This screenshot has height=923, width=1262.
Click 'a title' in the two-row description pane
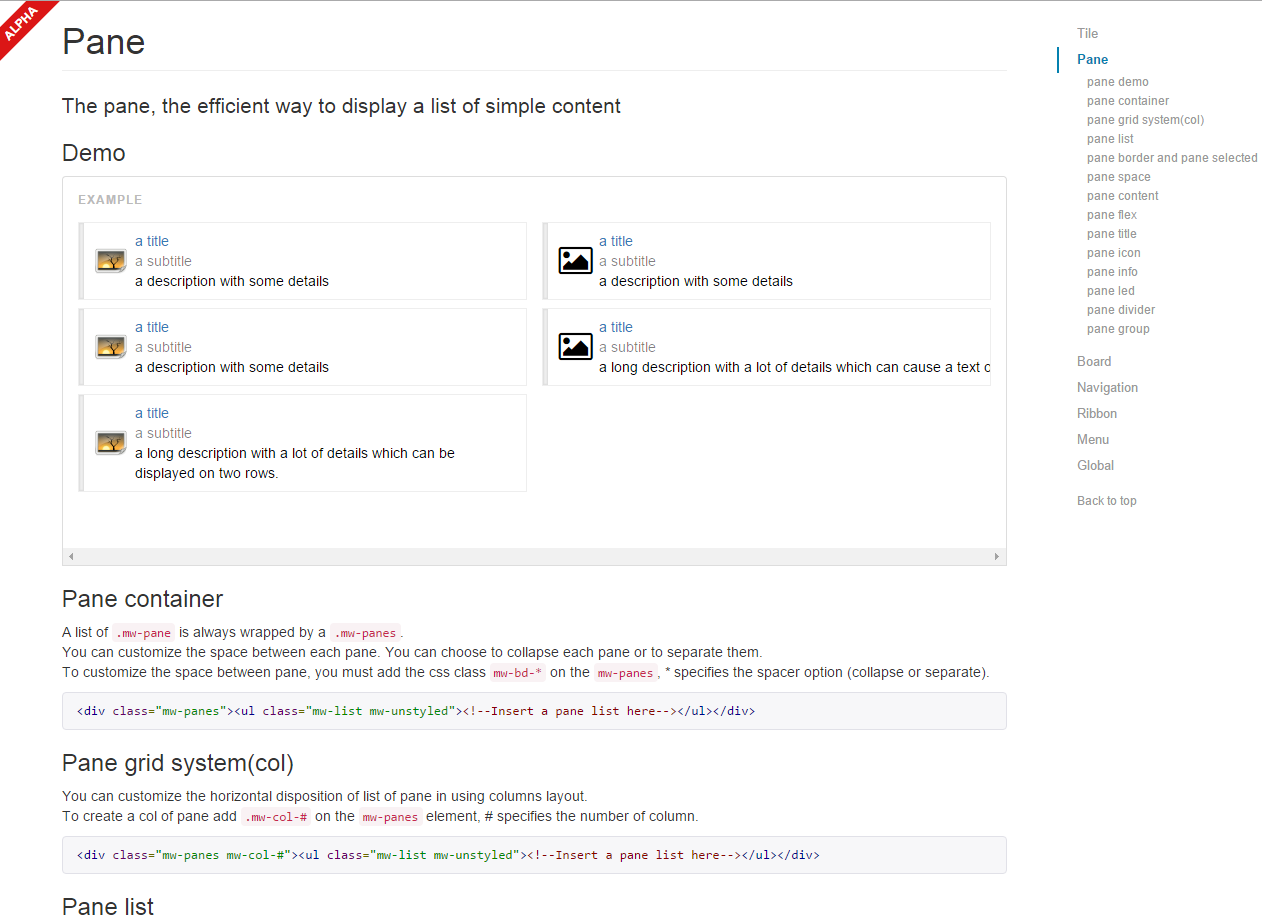[x=152, y=413]
